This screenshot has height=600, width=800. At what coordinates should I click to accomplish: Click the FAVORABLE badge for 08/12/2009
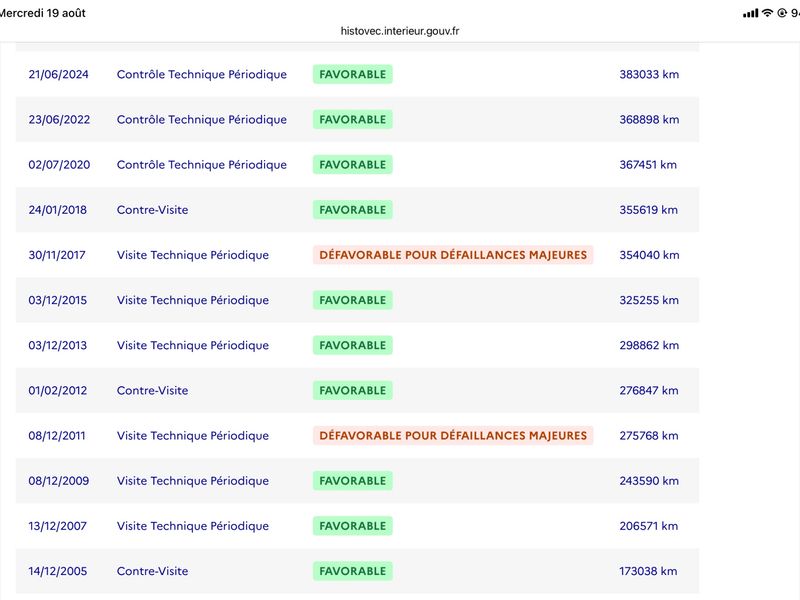pyautogui.click(x=353, y=481)
